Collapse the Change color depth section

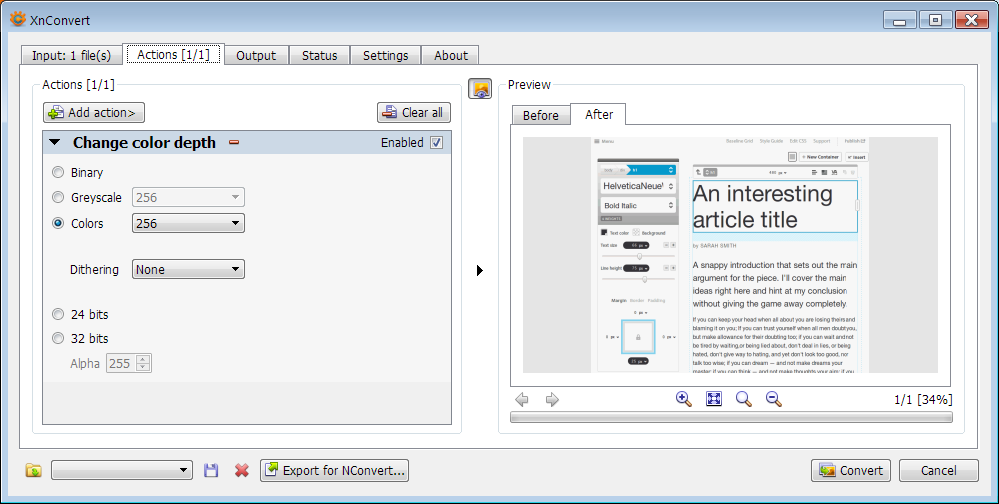point(55,143)
